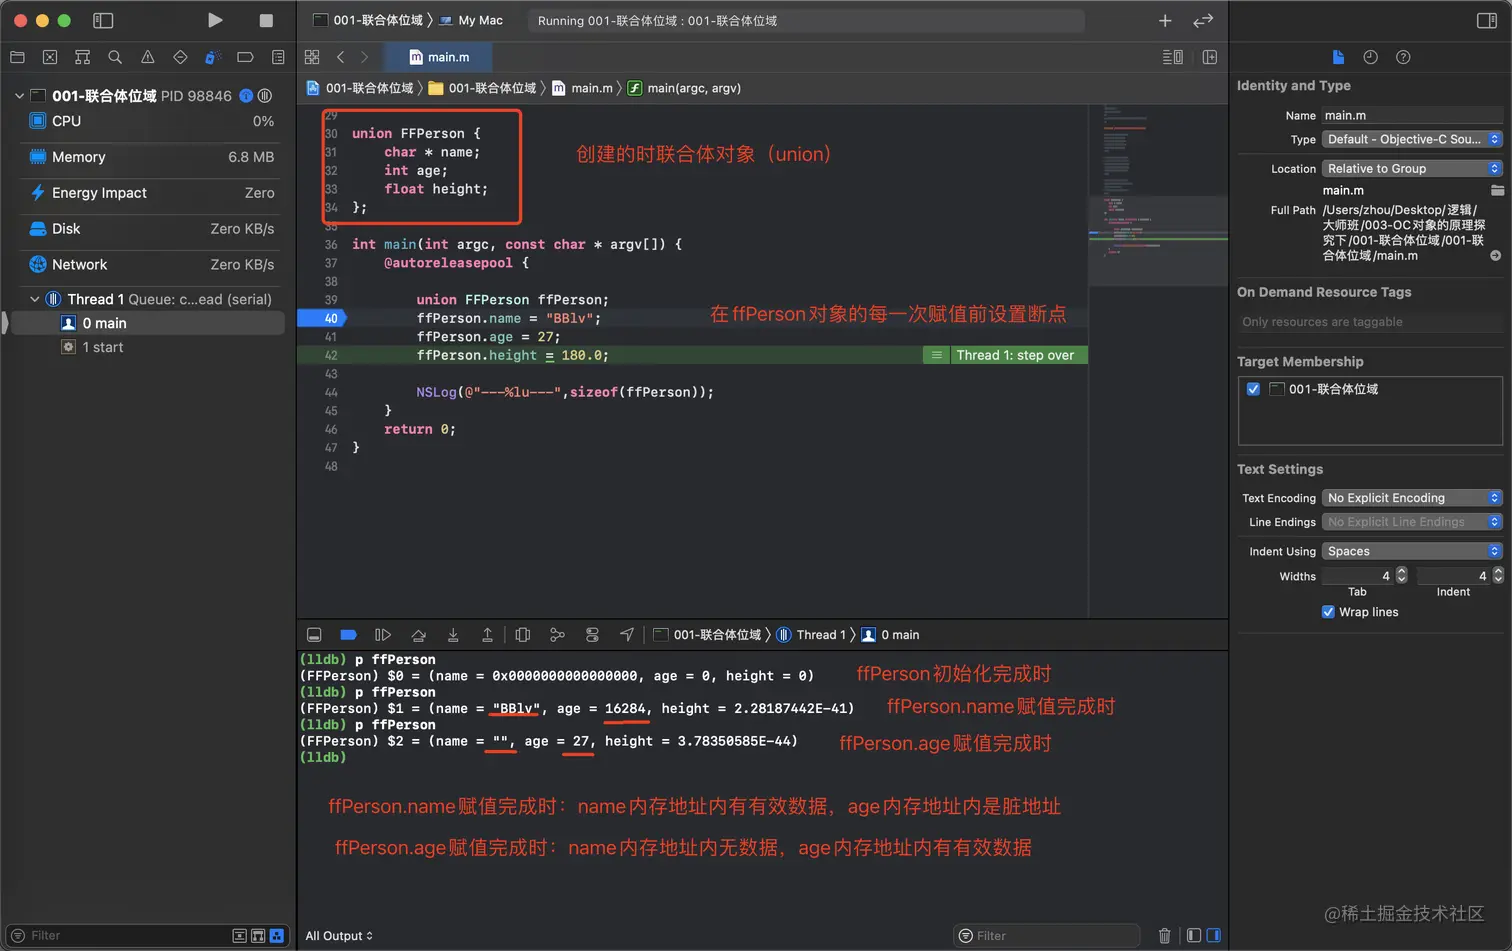
Task: Collapse the Thread 1 disclosure triangle
Action: click(35, 299)
